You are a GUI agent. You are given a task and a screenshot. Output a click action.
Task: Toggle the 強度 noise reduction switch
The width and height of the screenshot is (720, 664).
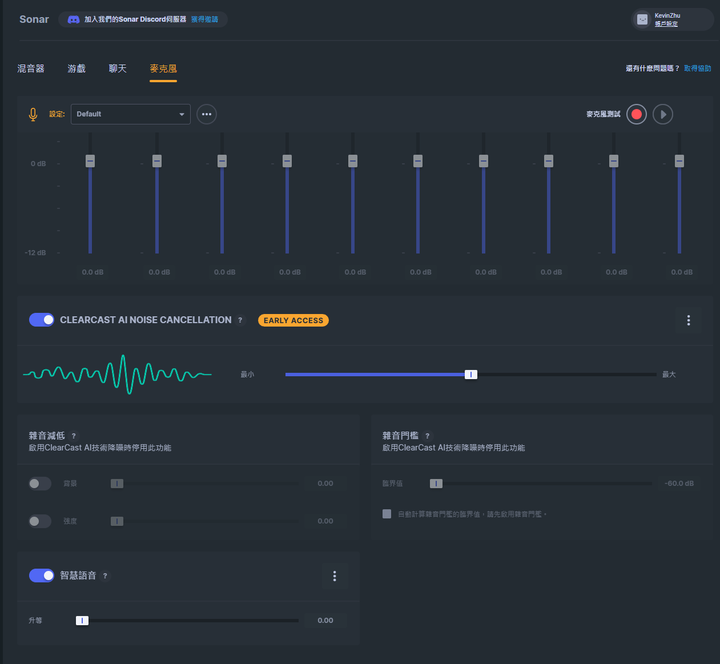(x=40, y=521)
